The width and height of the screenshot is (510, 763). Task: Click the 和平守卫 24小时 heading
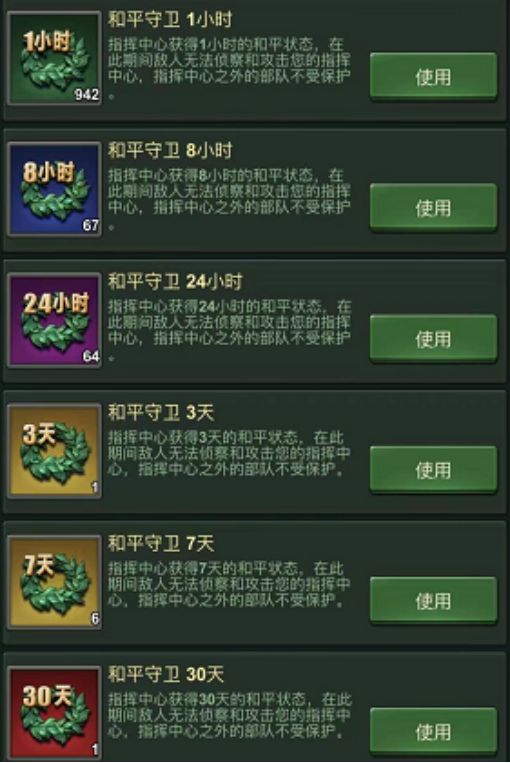point(175,281)
